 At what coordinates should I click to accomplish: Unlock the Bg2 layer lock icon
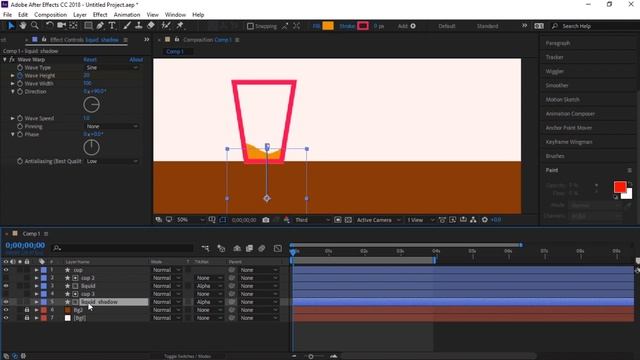click(x=27, y=310)
